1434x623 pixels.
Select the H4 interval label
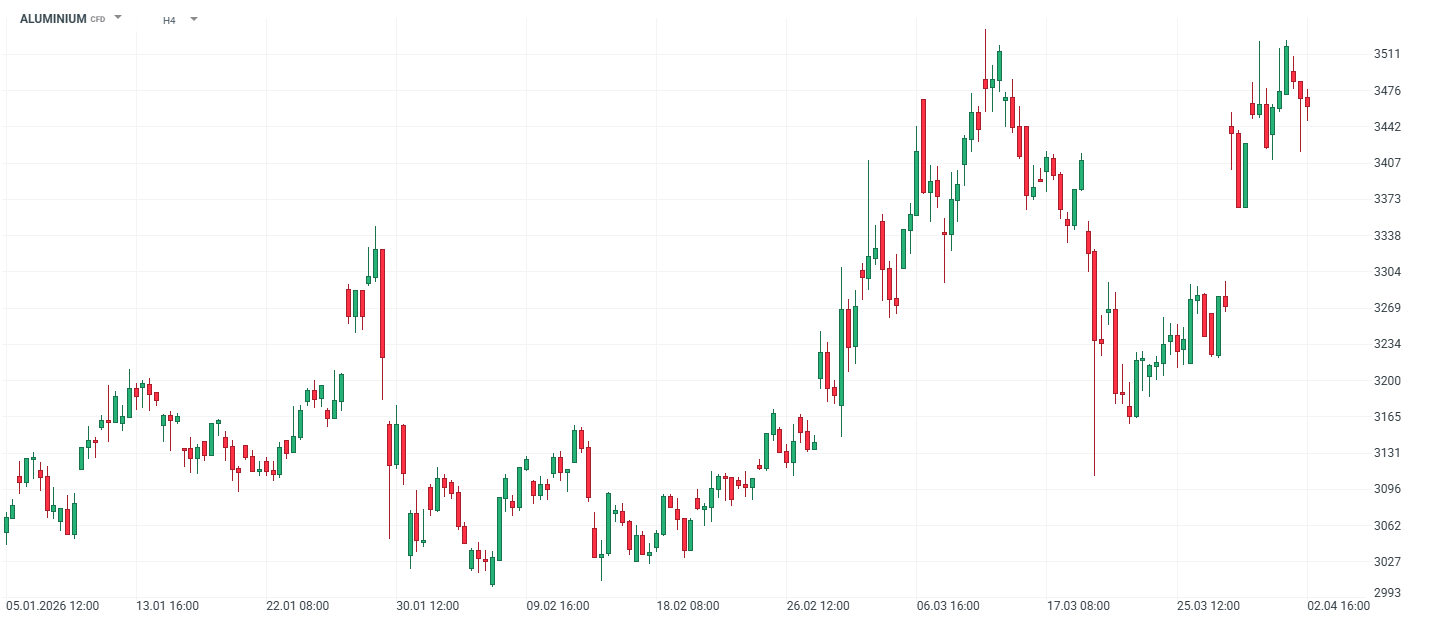tap(169, 20)
